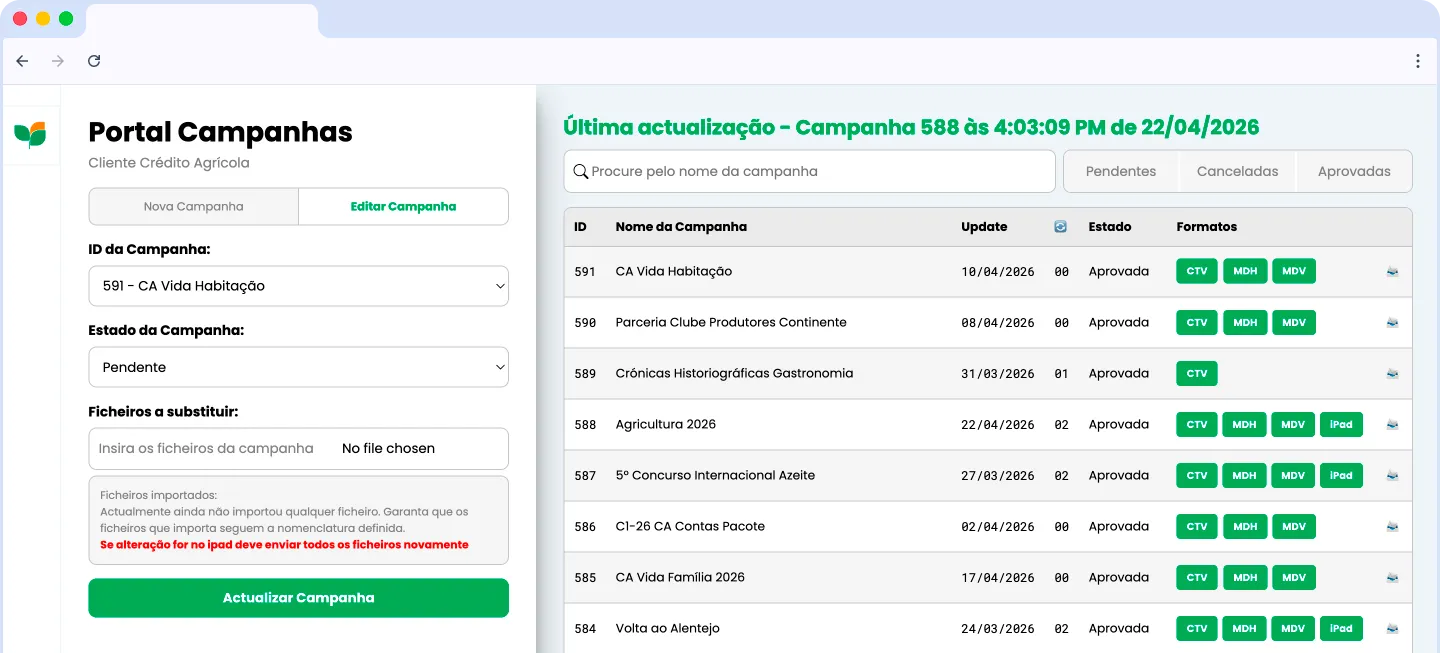Click 5º Concurso Internacional Azeite name
Image resolution: width=1440 pixels, height=653 pixels.
click(x=715, y=476)
